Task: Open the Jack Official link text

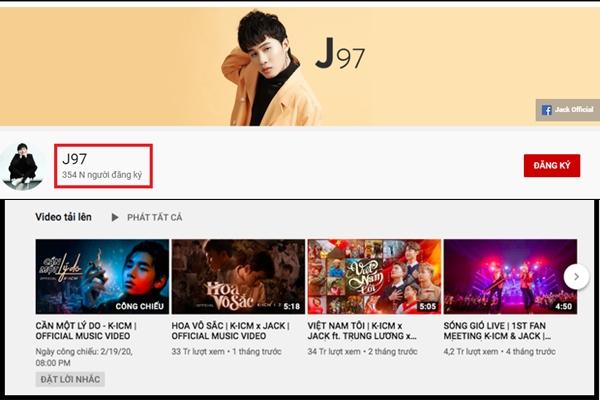Action: [575, 110]
